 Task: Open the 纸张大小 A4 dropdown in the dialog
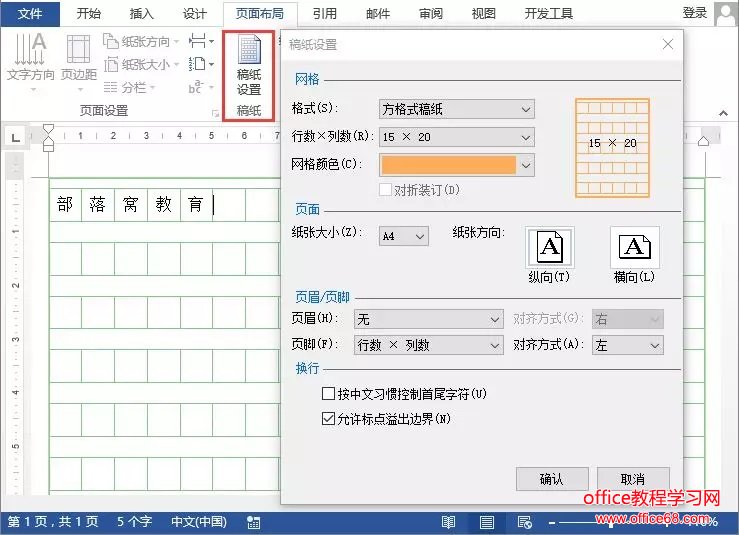click(x=404, y=236)
